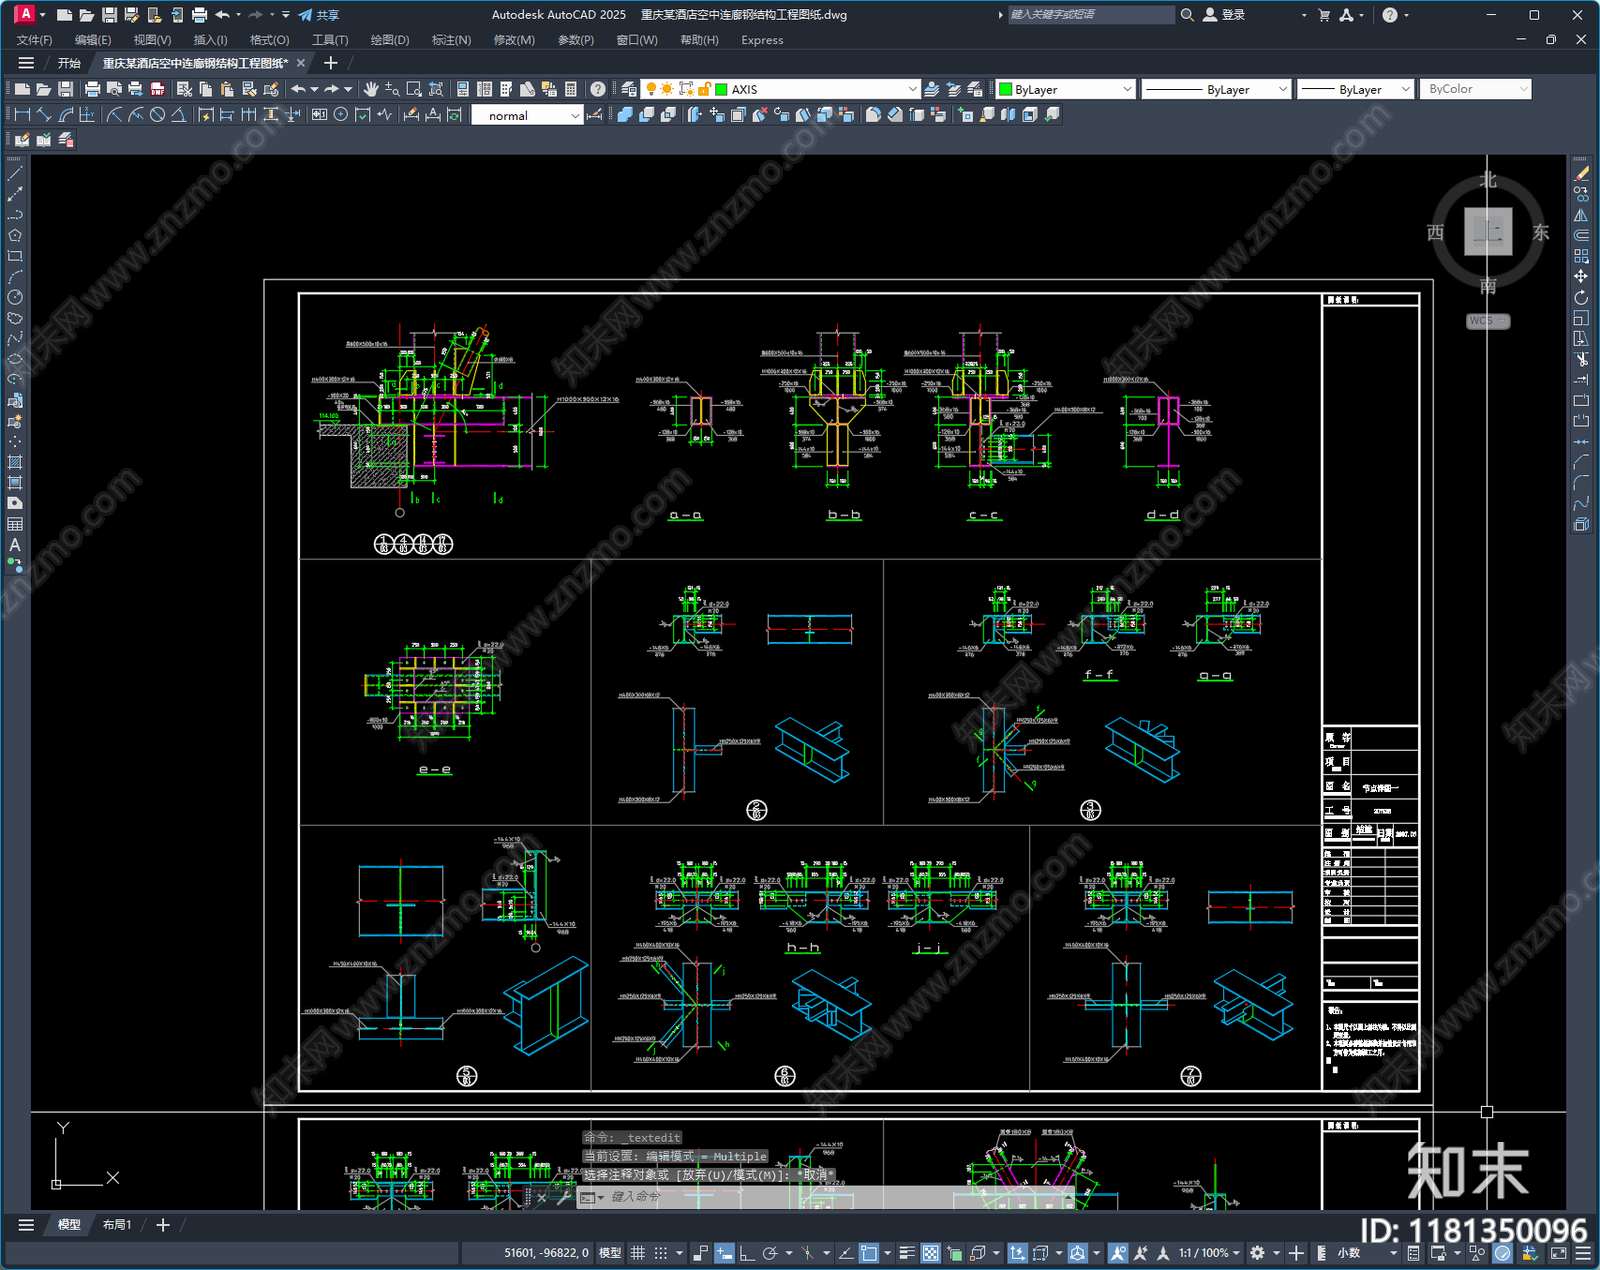This screenshot has width=1600, height=1270.
Task: Click the Export to DWF icon
Action: 157,89
